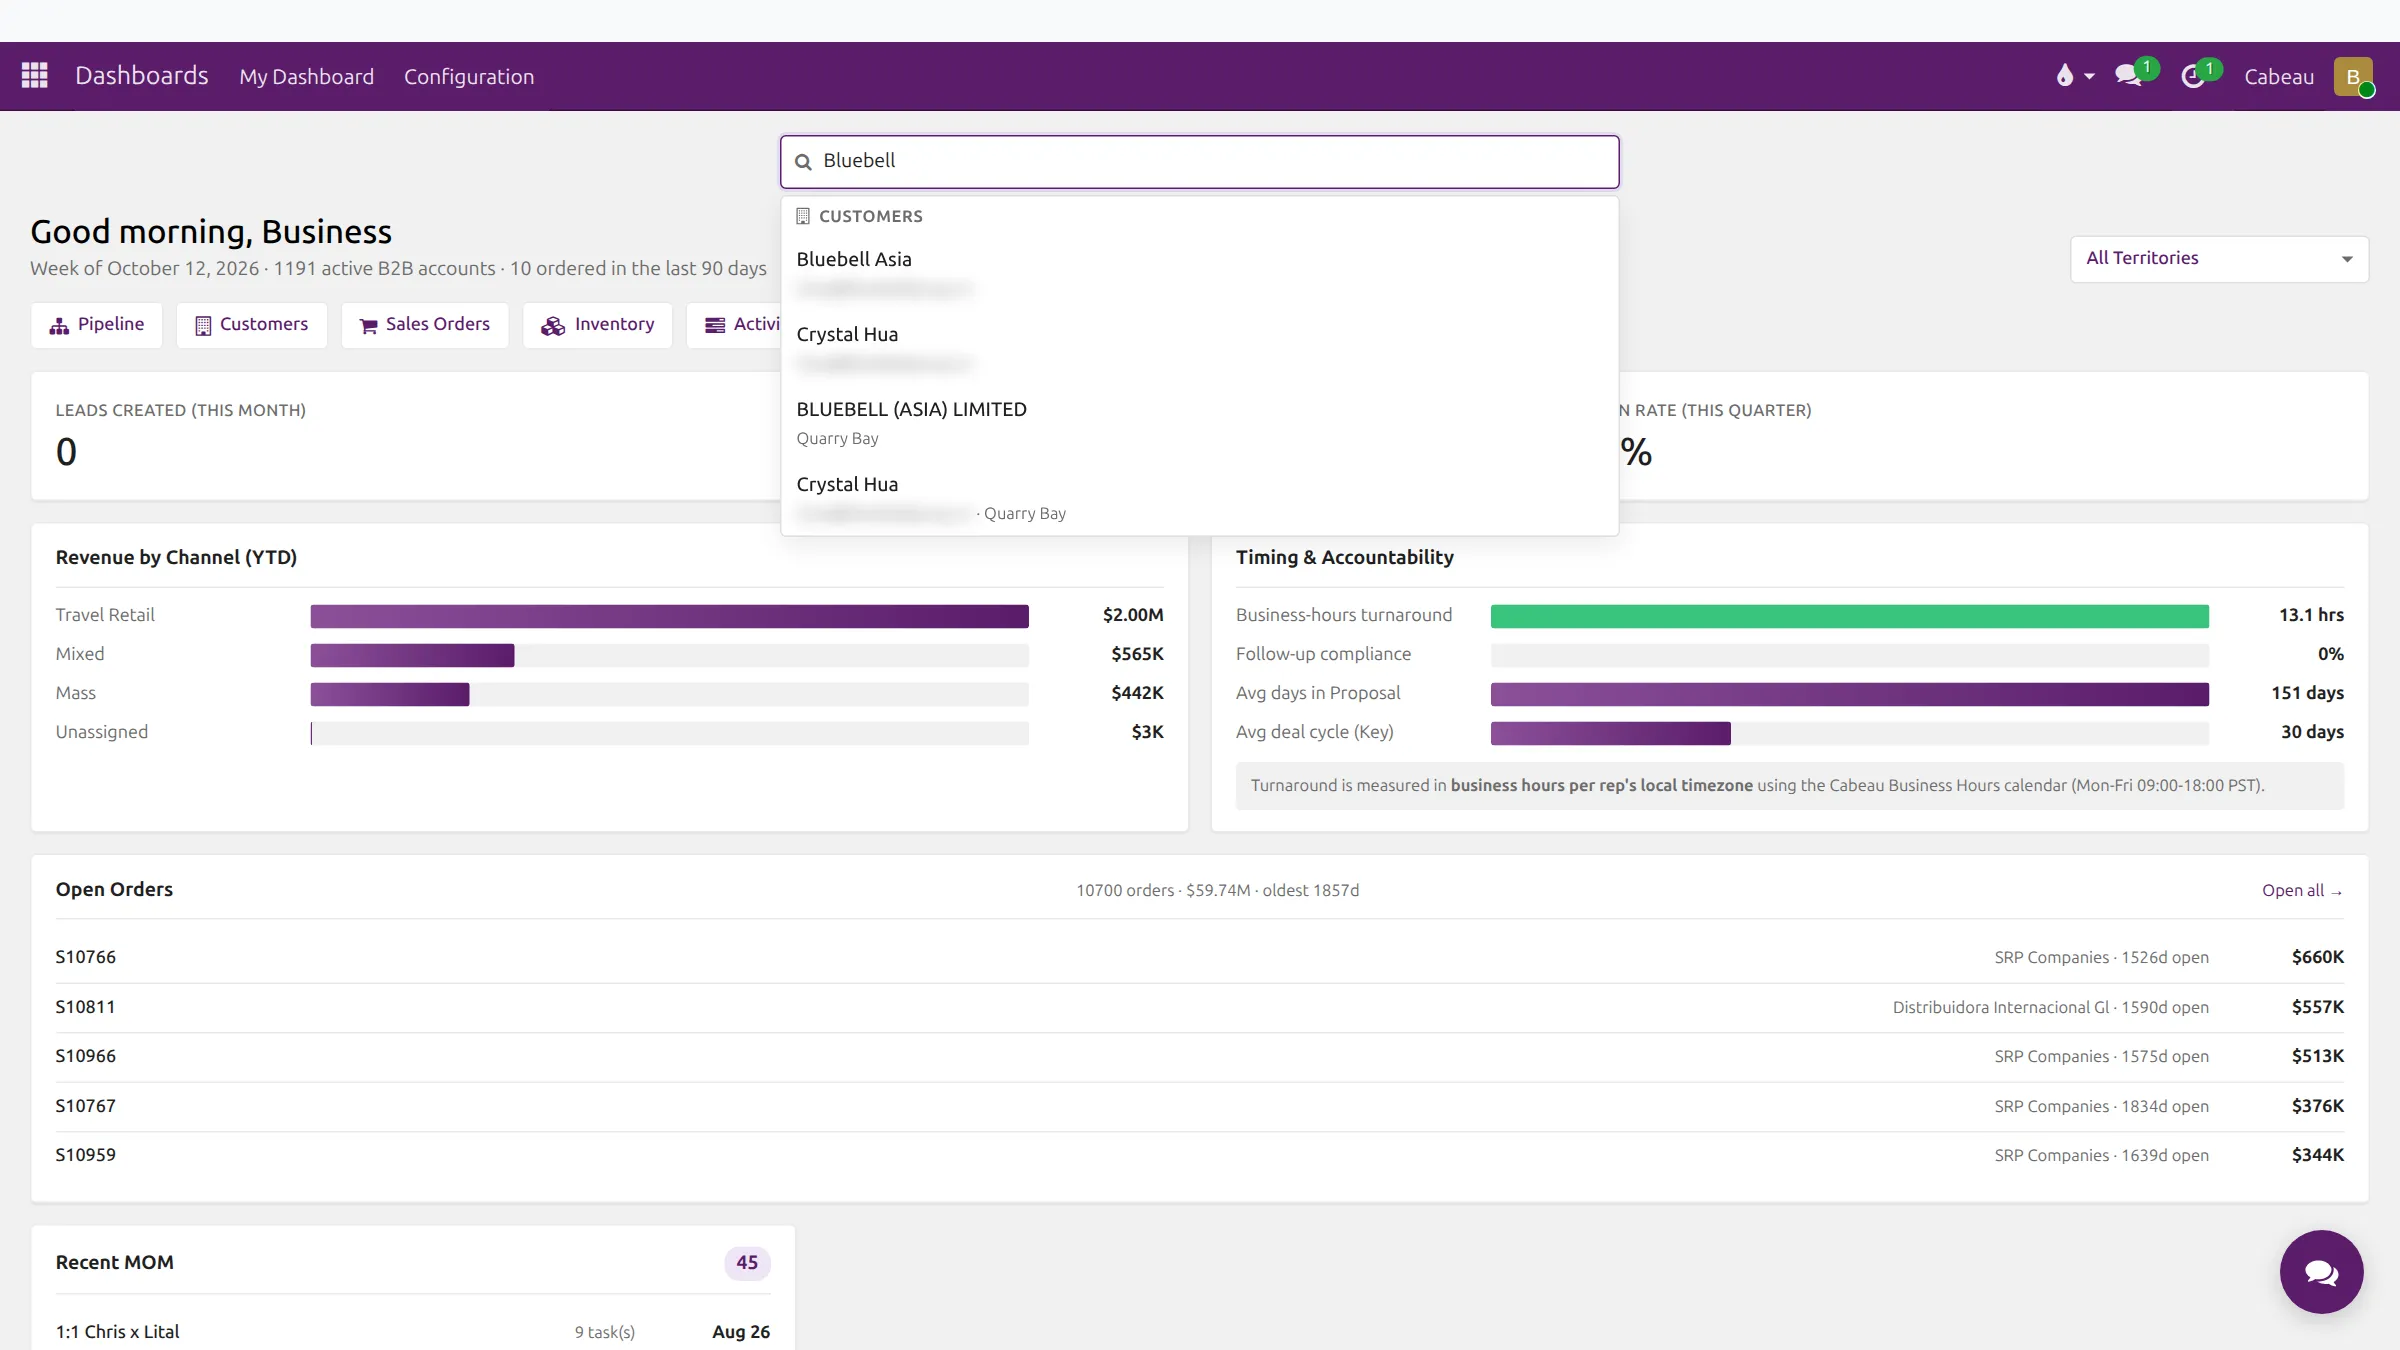Open order S10959 row
This screenshot has height=1350, width=2400.
[x=1199, y=1155]
